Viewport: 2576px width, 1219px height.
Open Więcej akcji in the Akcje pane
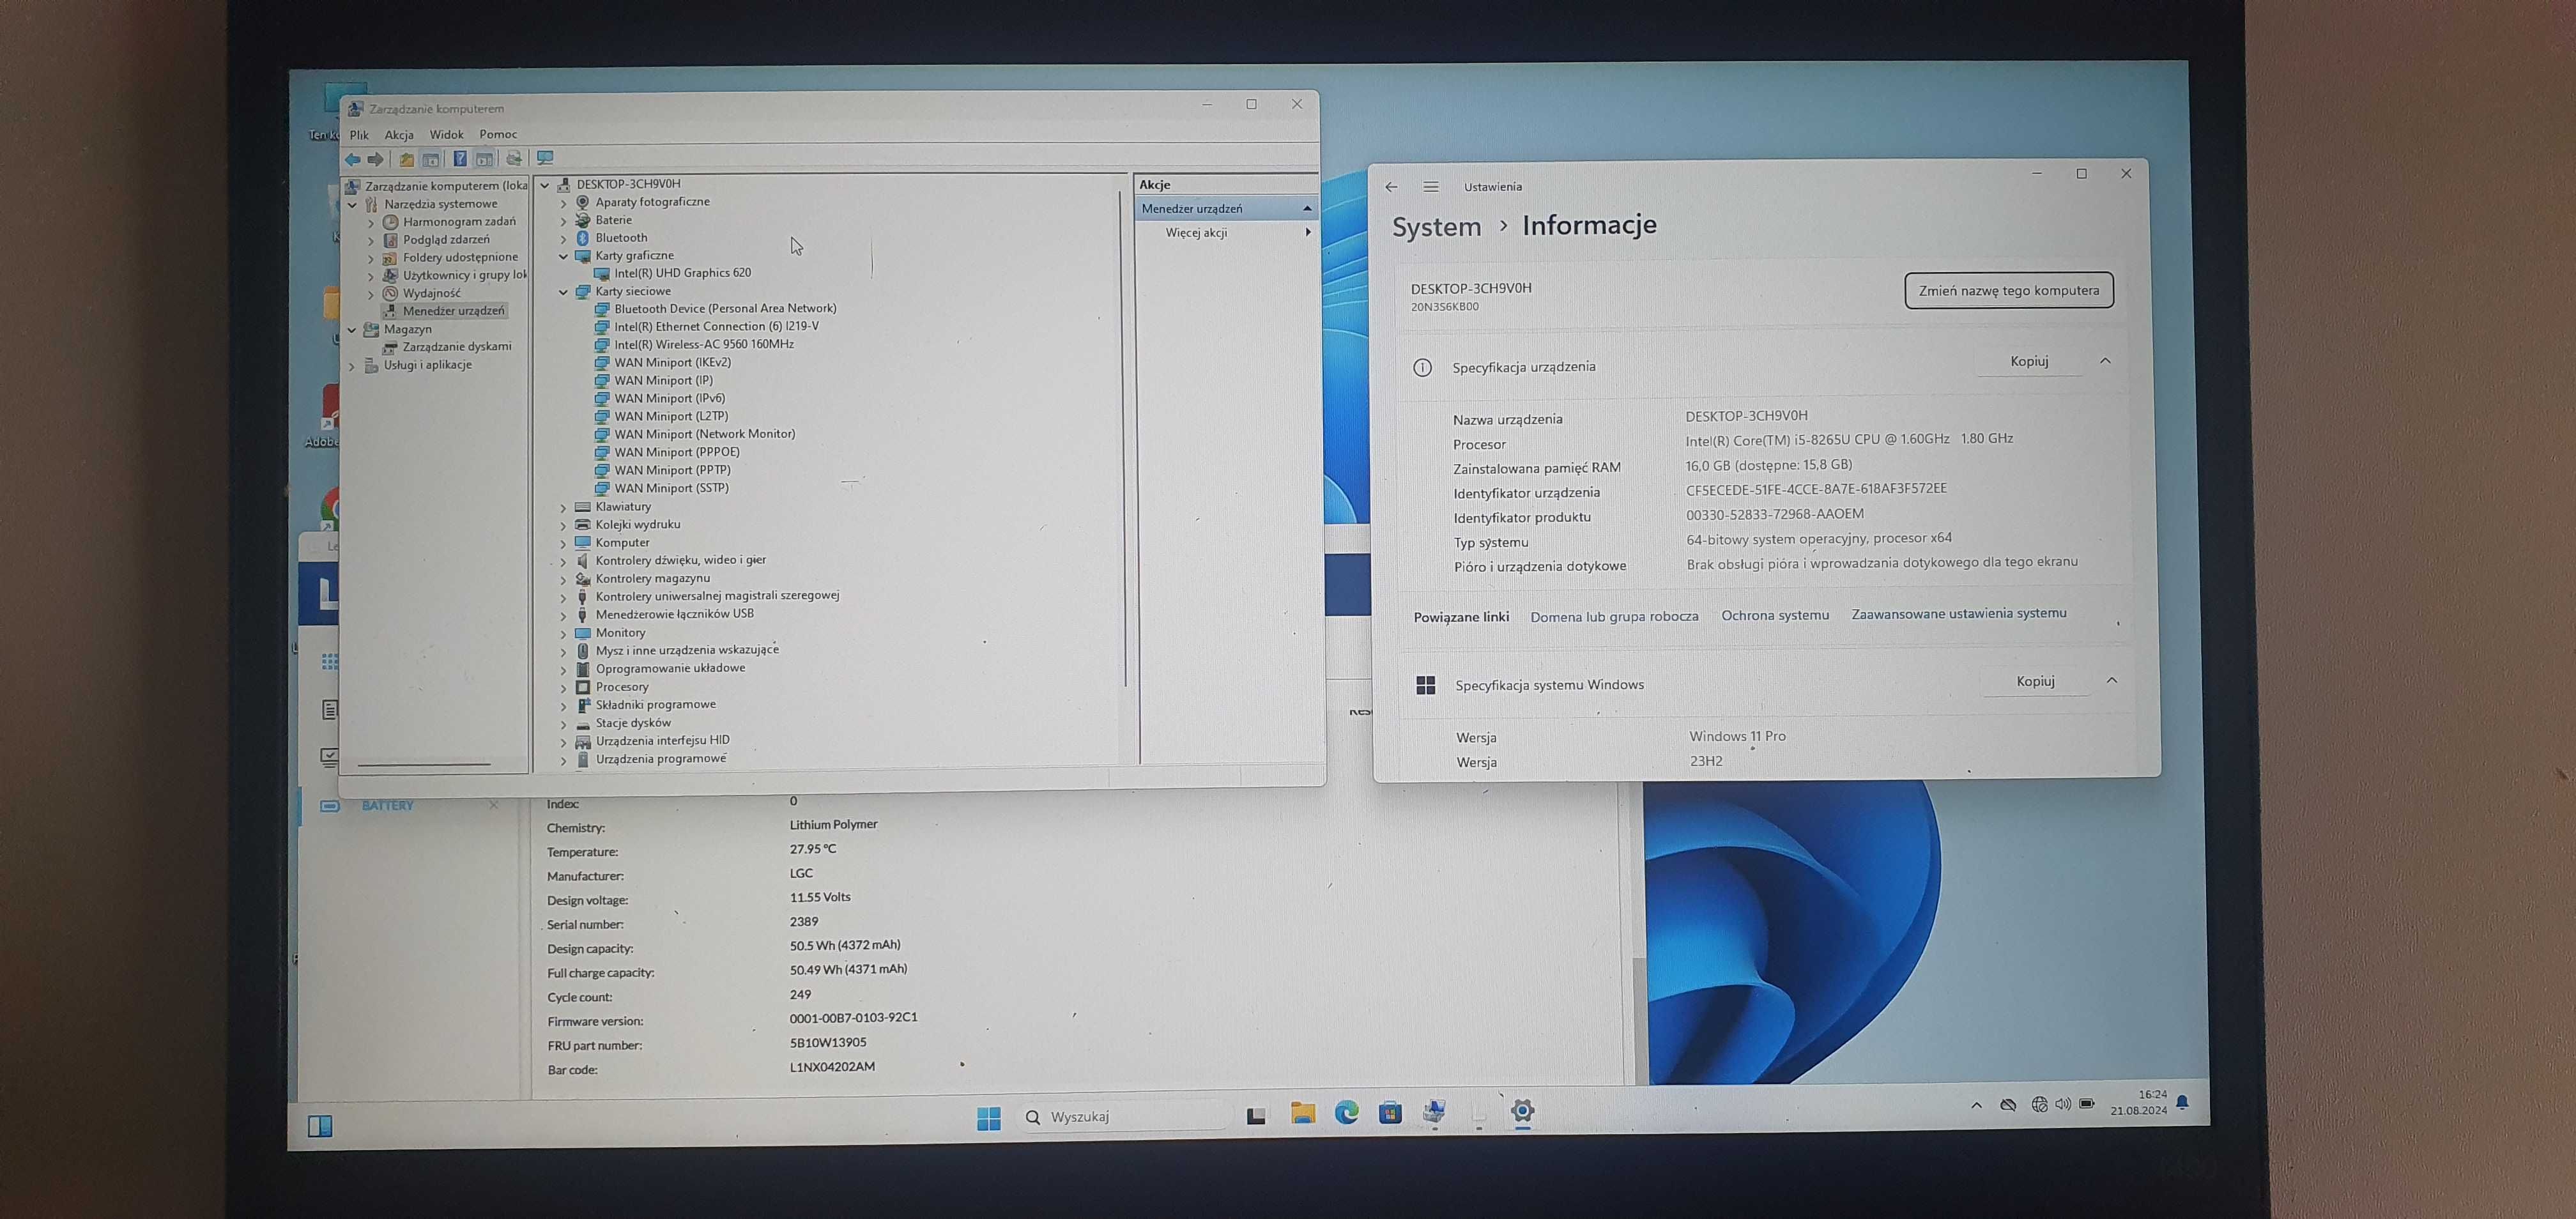(x=1196, y=233)
